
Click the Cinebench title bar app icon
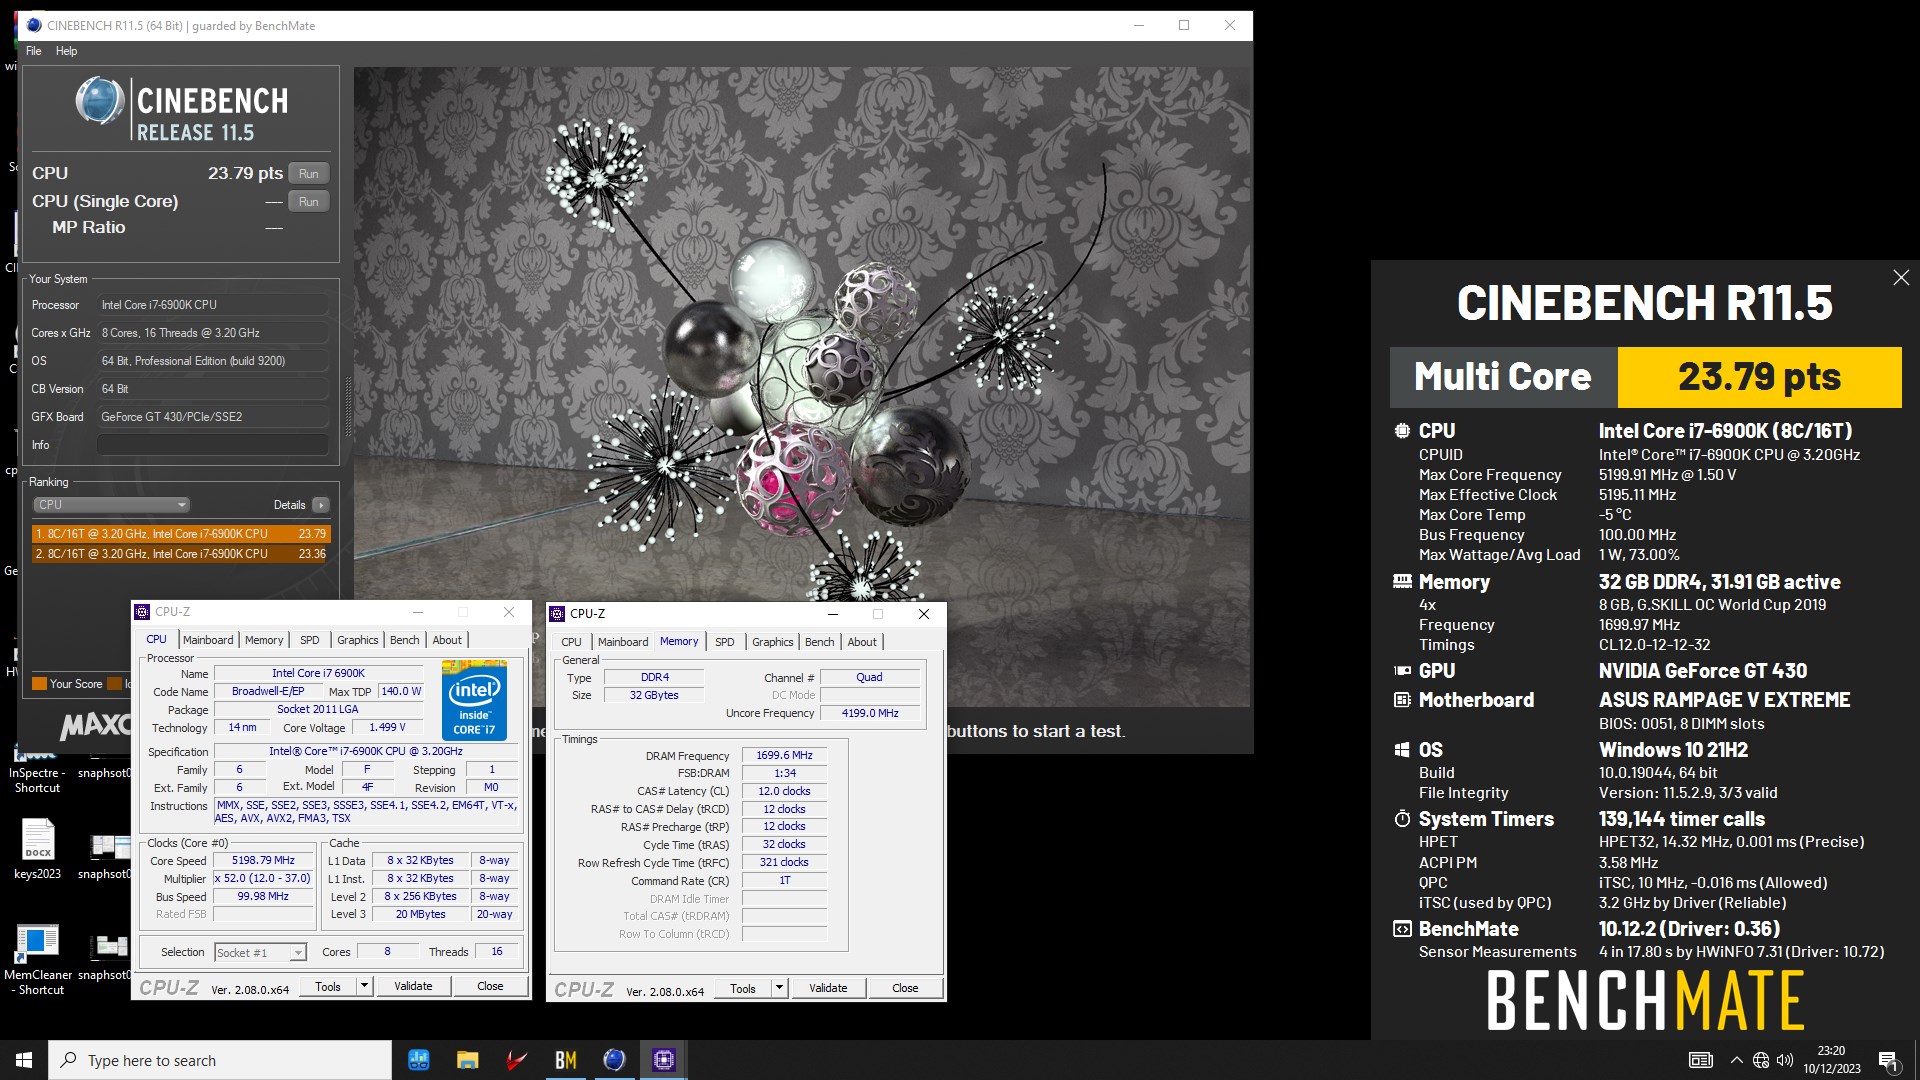pos(34,26)
